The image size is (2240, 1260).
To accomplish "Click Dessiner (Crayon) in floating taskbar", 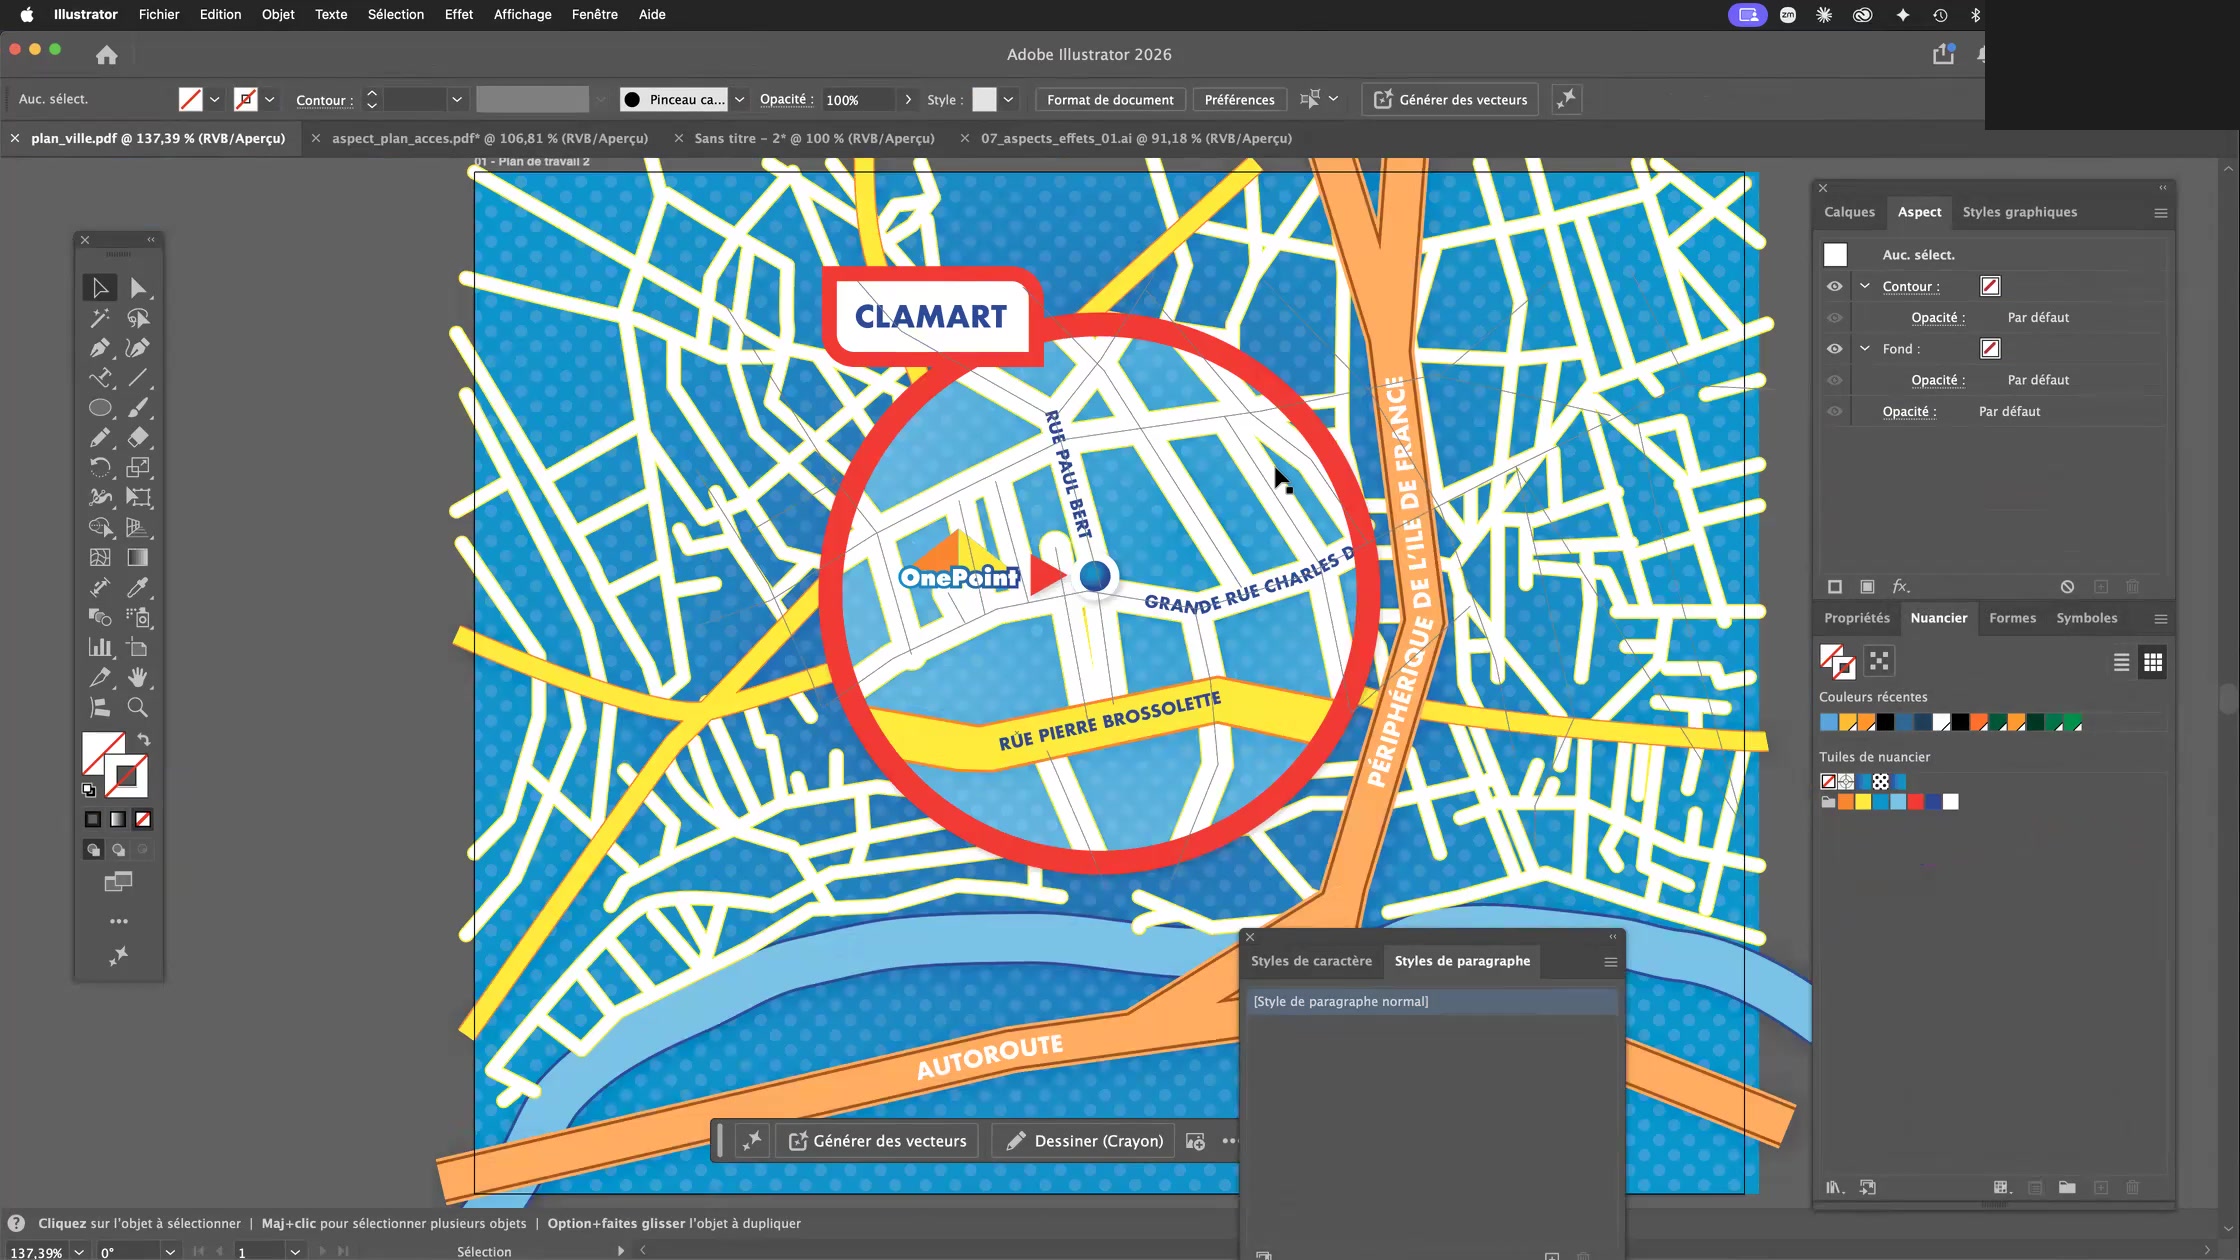I will tap(1085, 1141).
